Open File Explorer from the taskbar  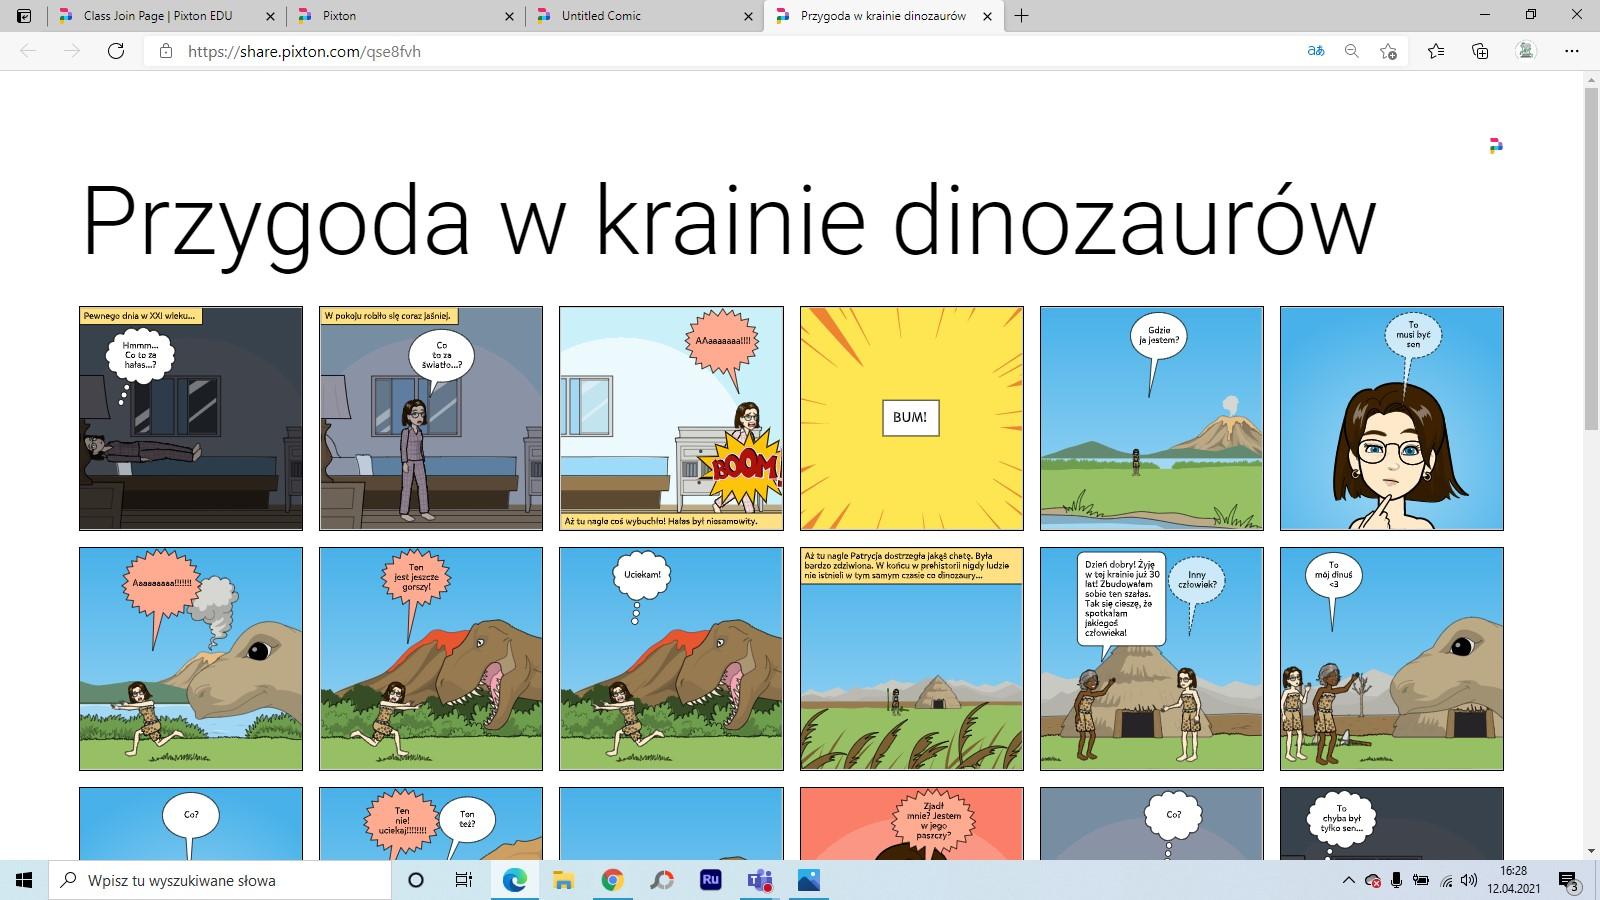[563, 880]
